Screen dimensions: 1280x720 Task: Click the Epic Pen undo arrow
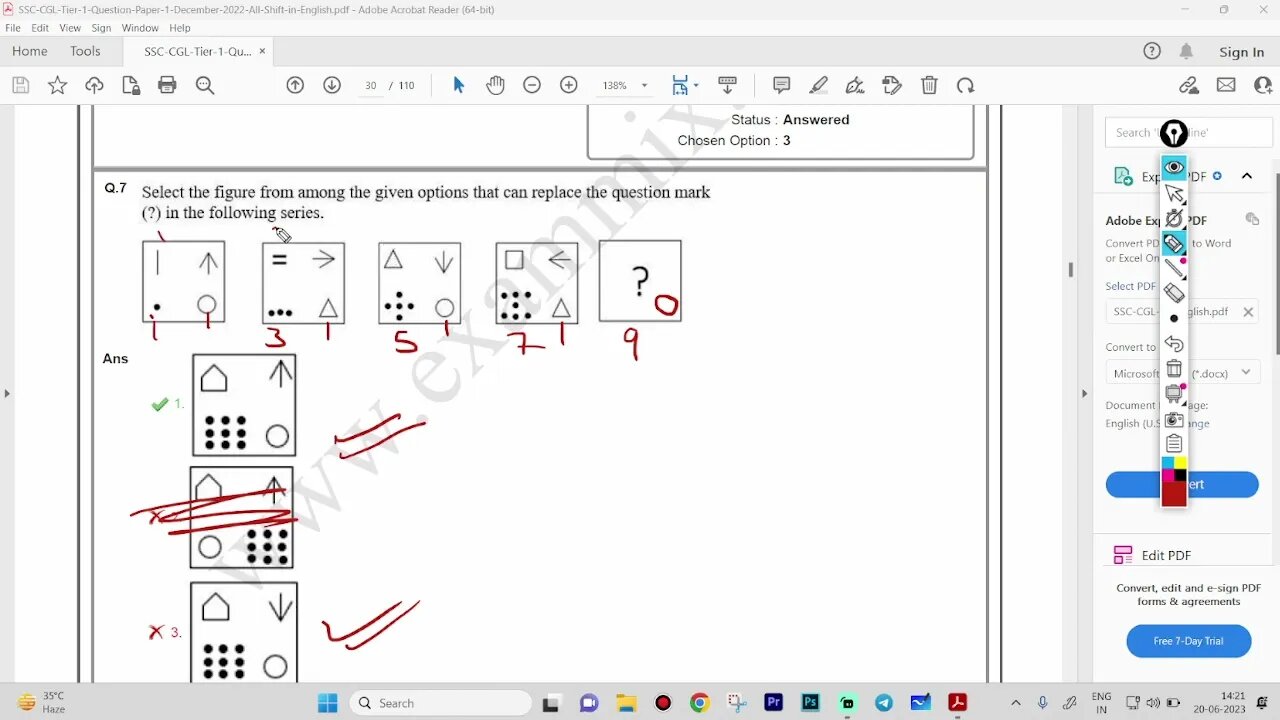(1174, 344)
